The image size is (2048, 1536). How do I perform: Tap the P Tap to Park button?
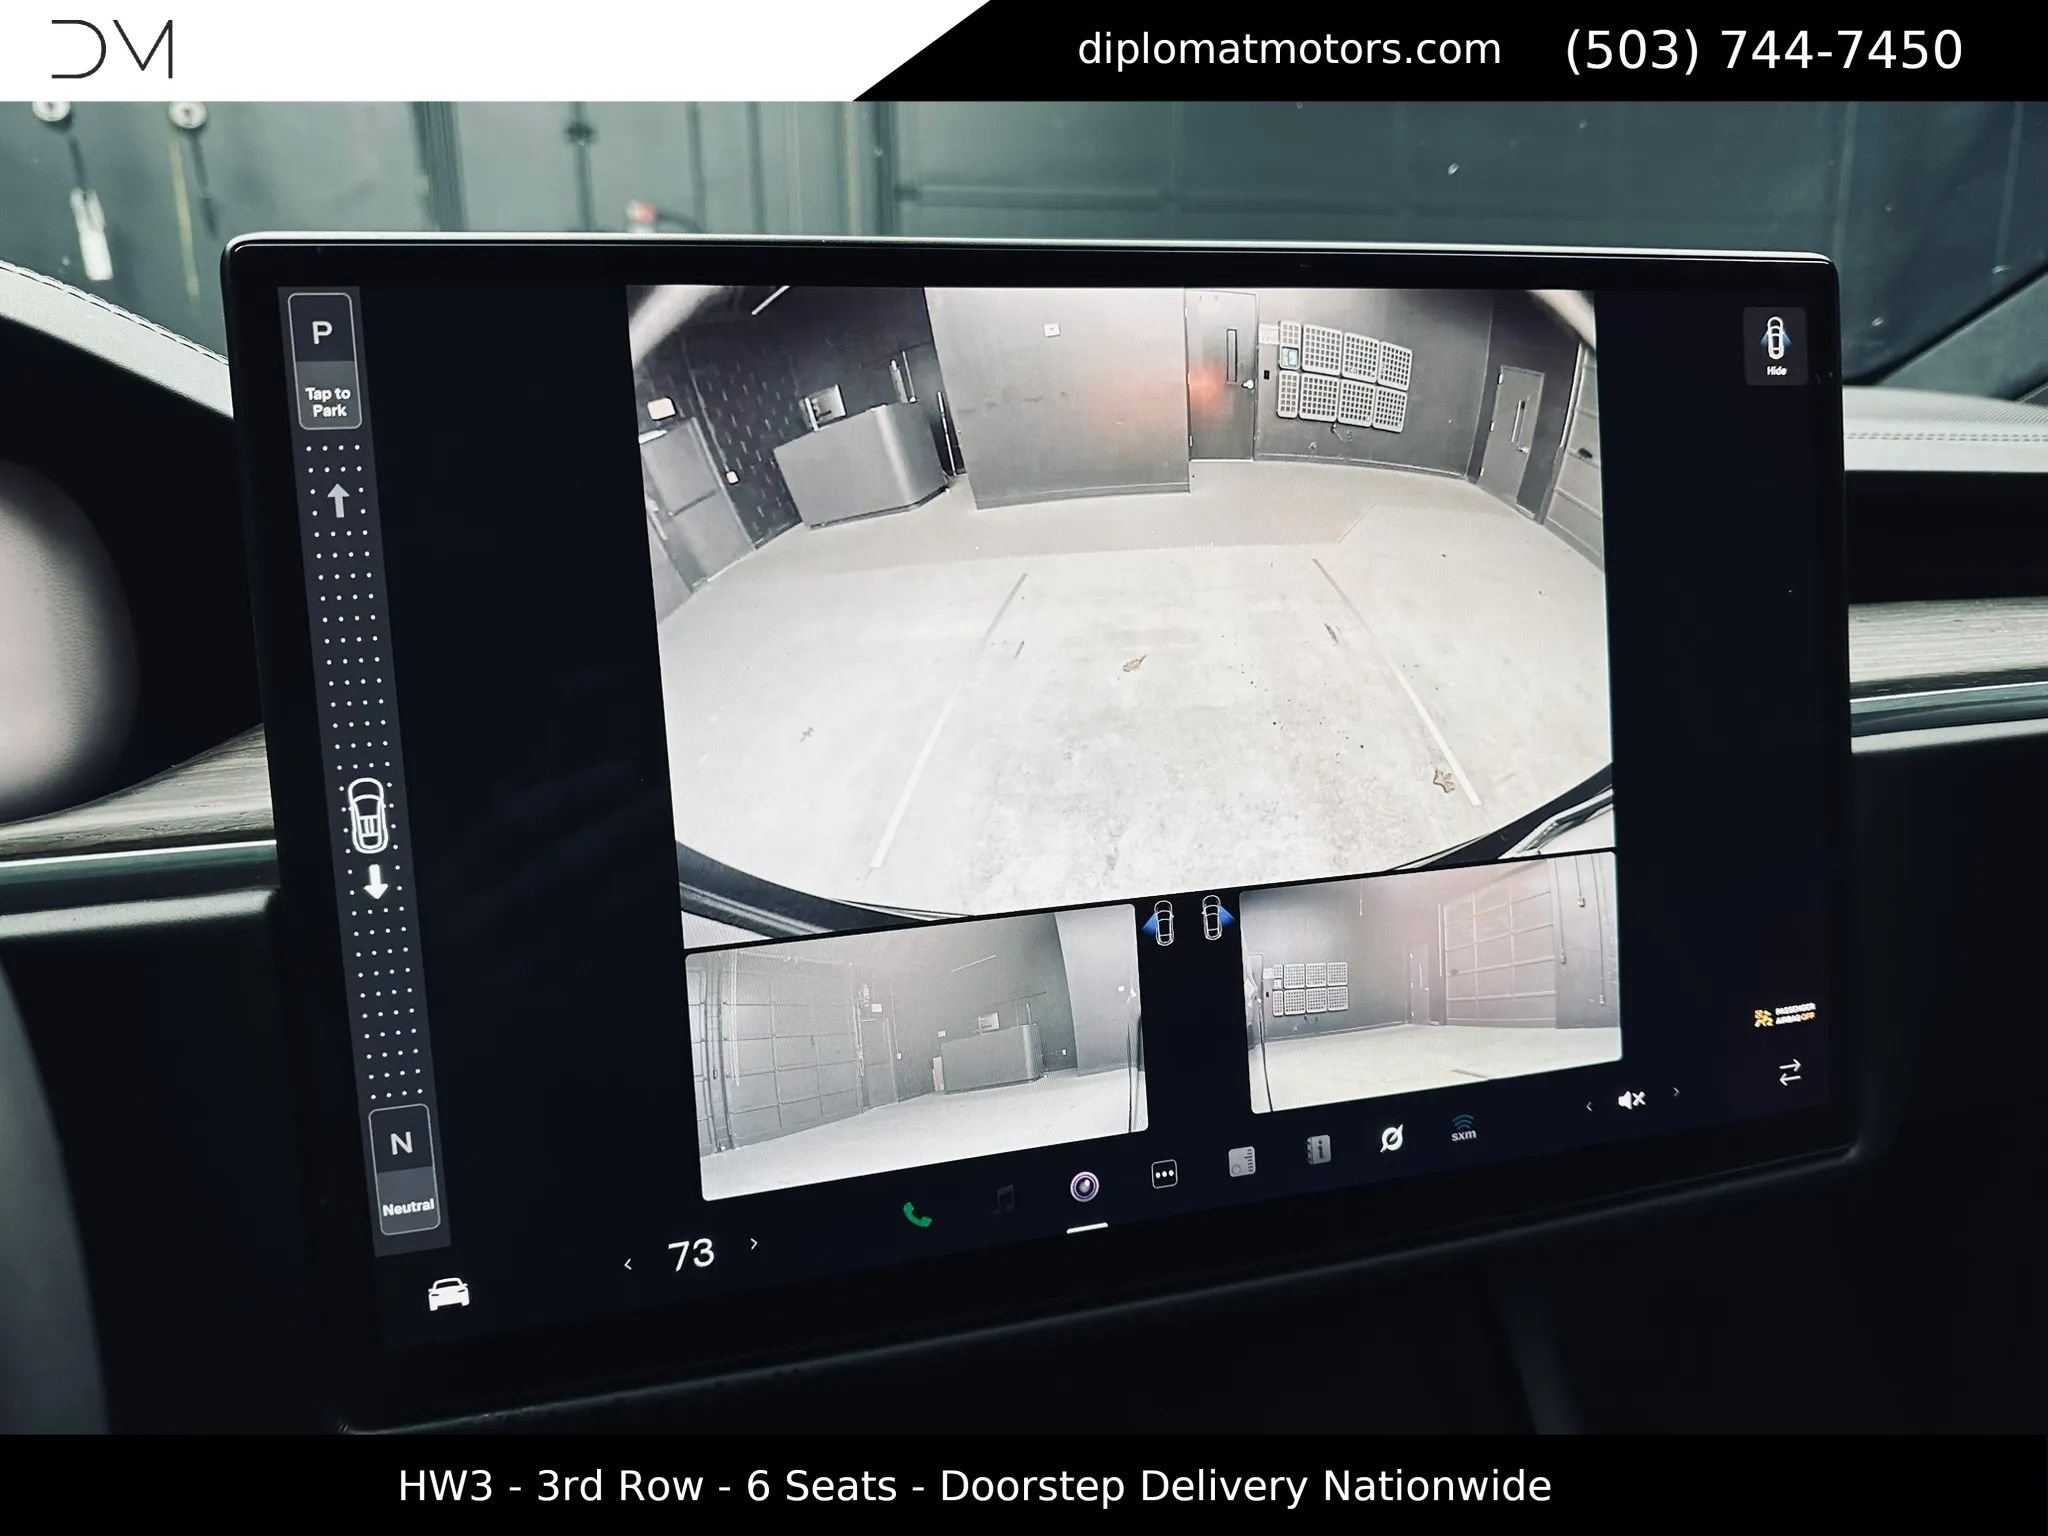tap(324, 362)
